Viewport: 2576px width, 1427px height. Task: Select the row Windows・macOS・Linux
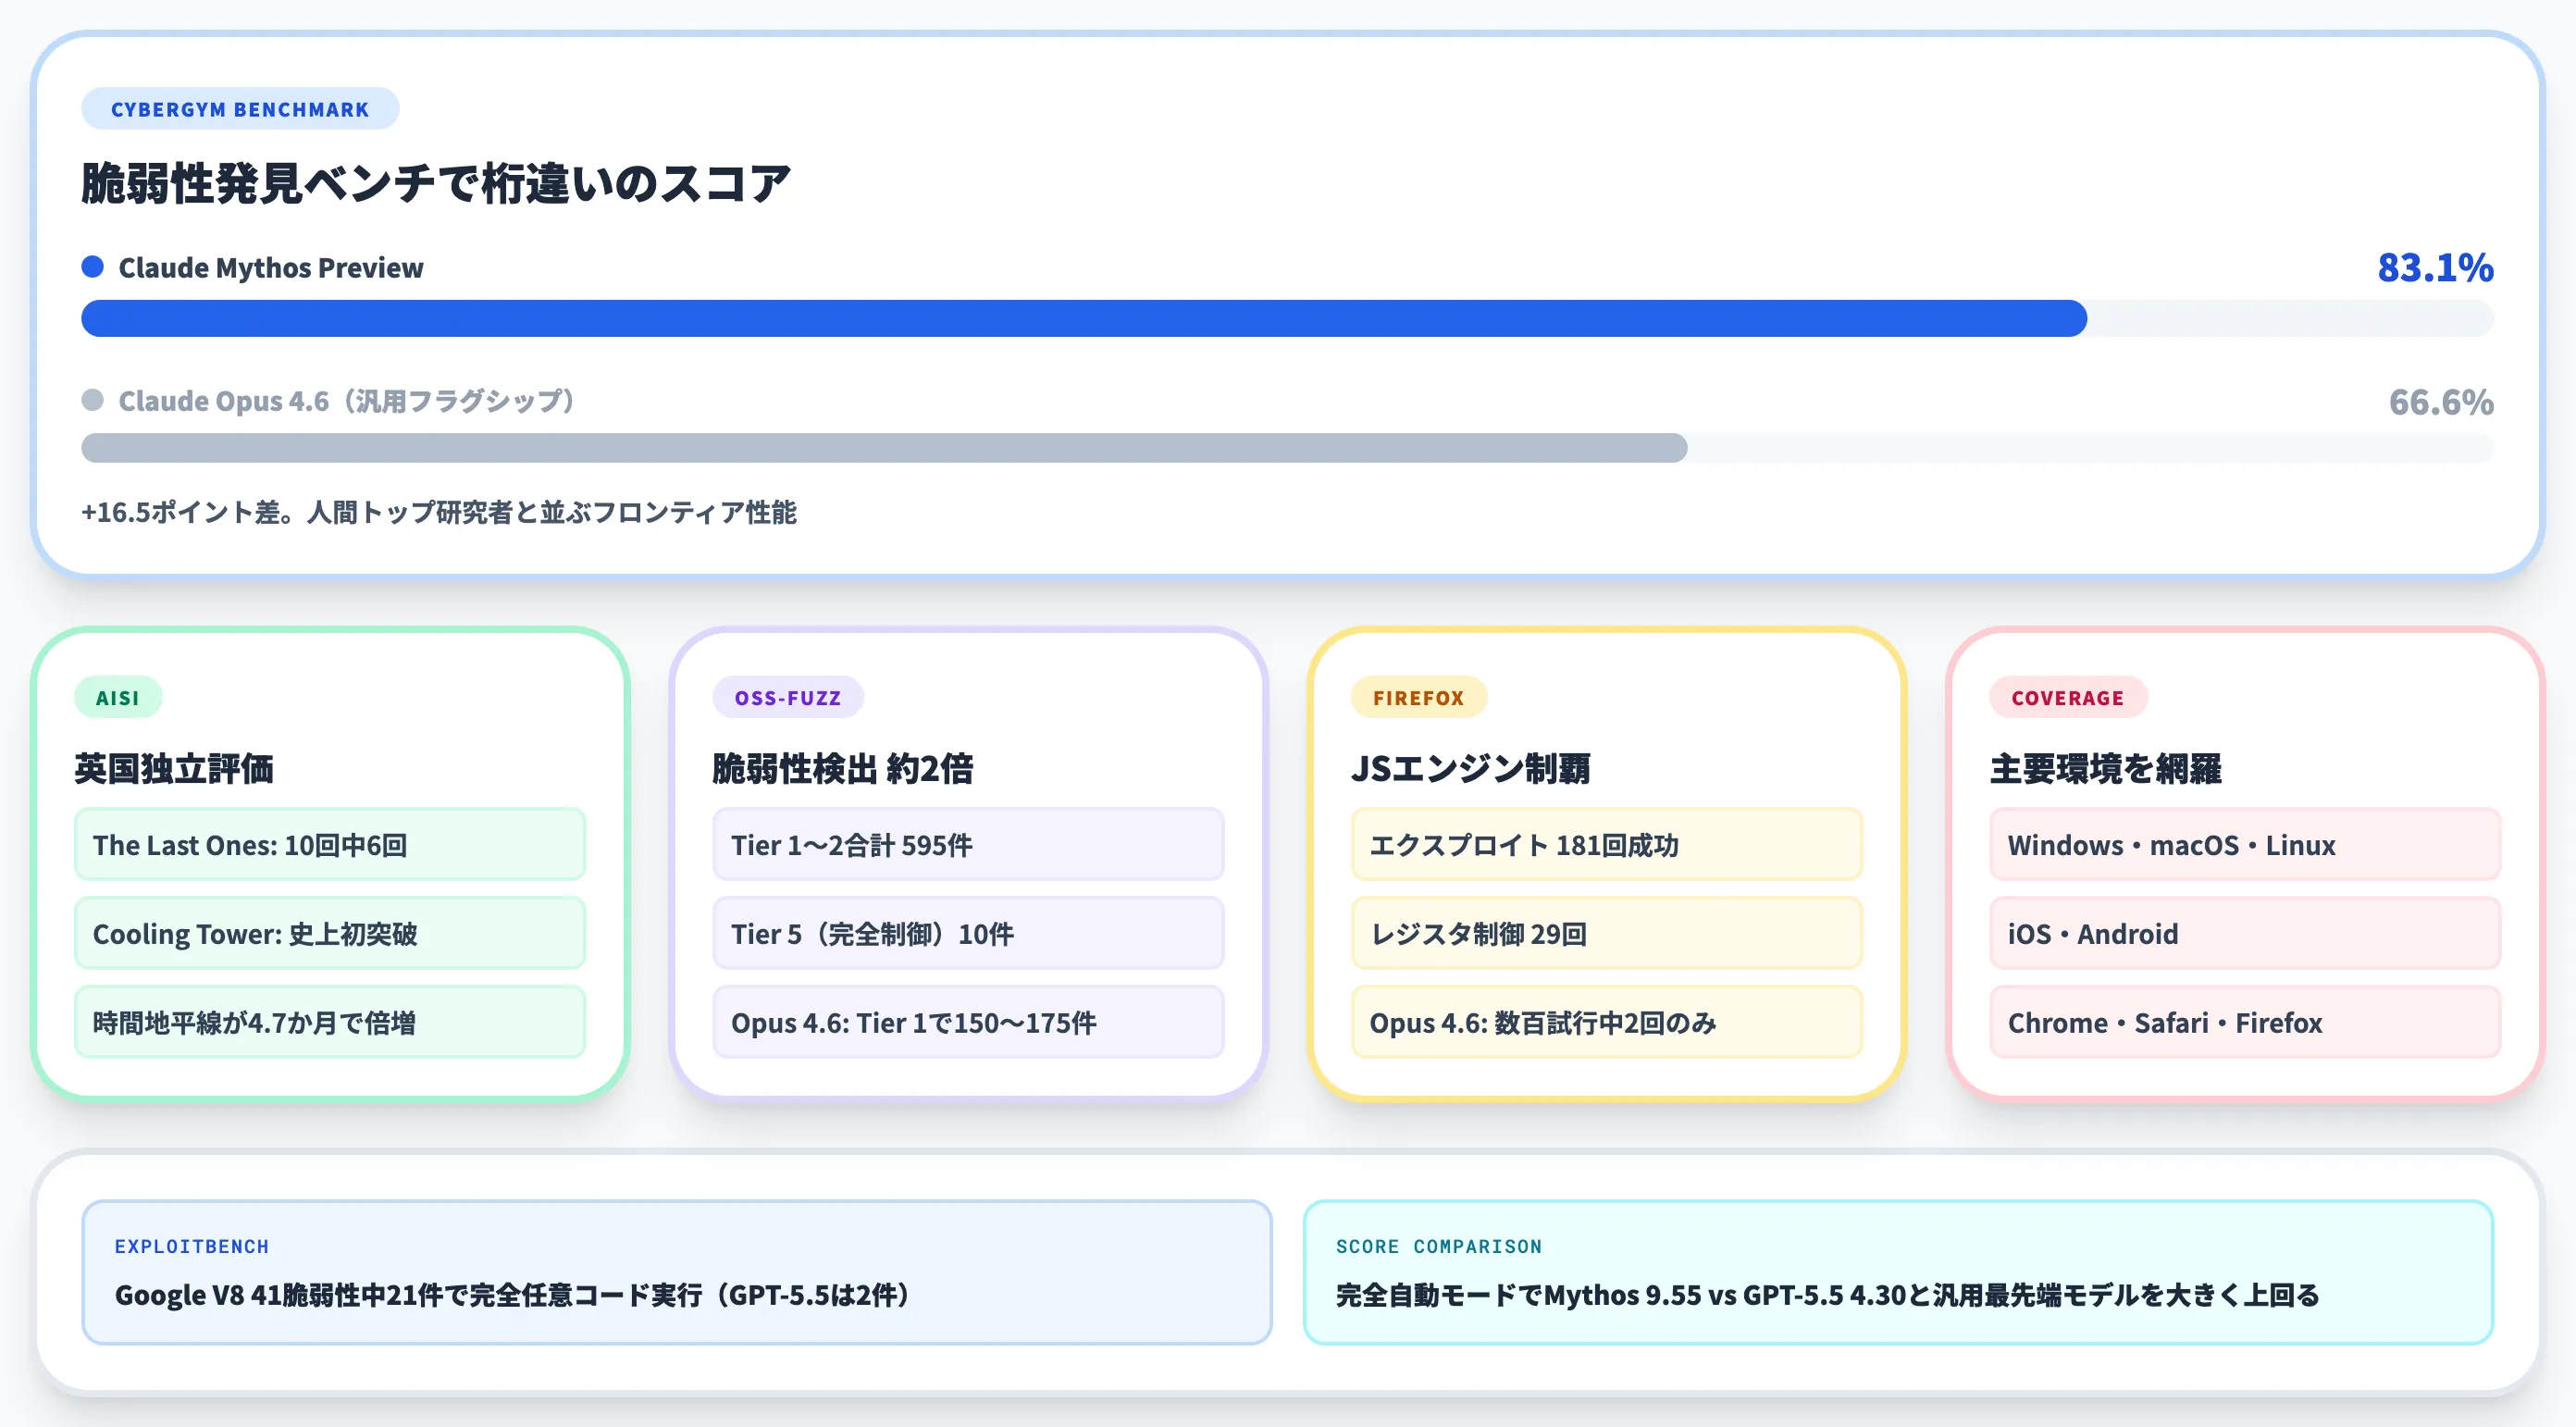coord(2245,845)
